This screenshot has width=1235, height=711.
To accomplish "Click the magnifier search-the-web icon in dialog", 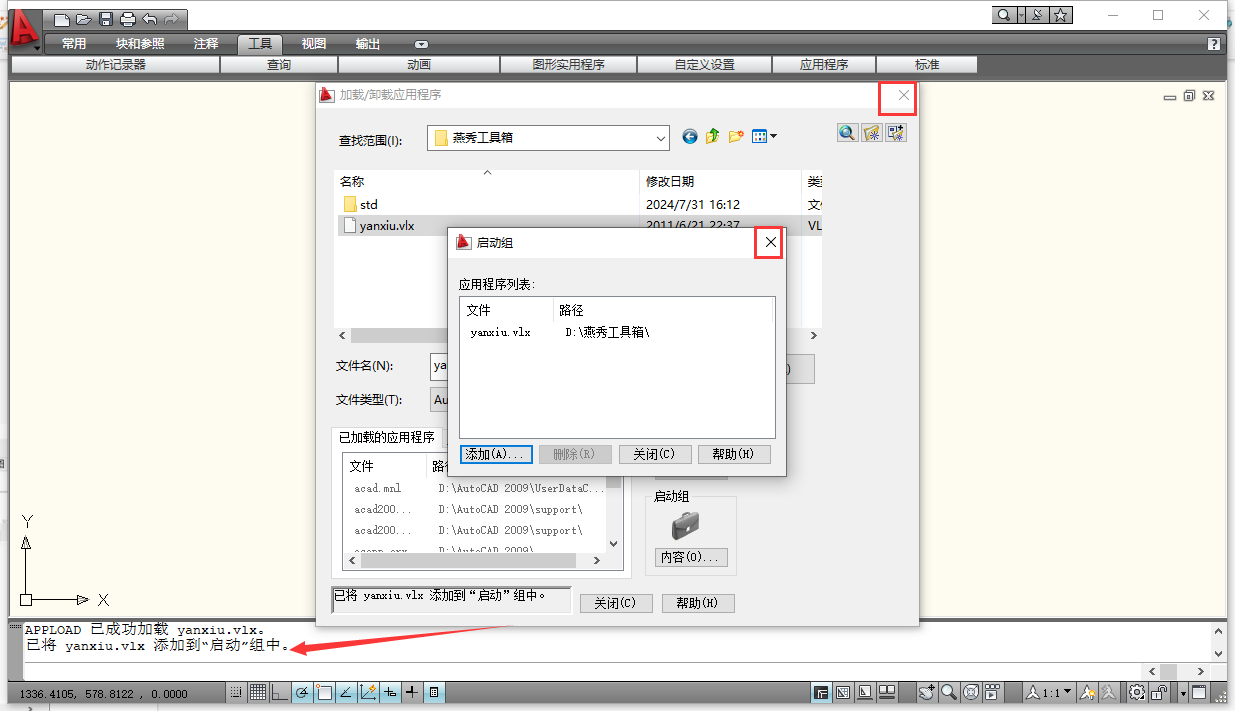I will point(847,133).
